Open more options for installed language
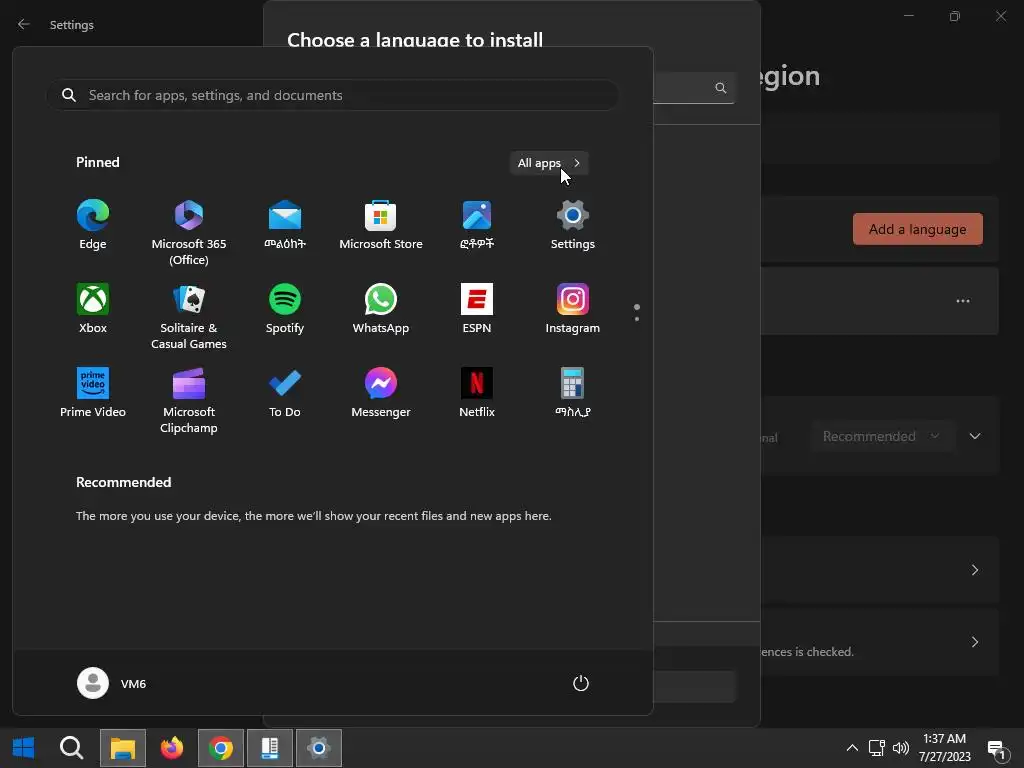This screenshot has width=1024, height=768. [963, 301]
